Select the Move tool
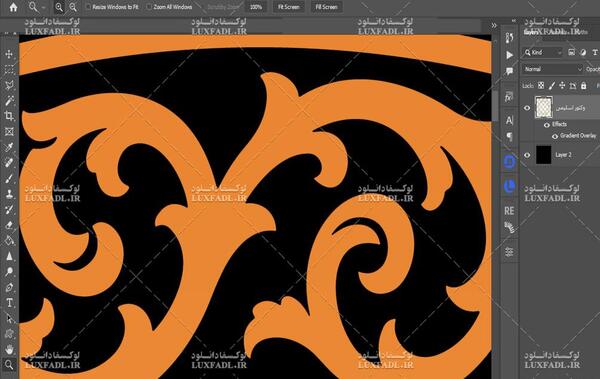 (9, 54)
